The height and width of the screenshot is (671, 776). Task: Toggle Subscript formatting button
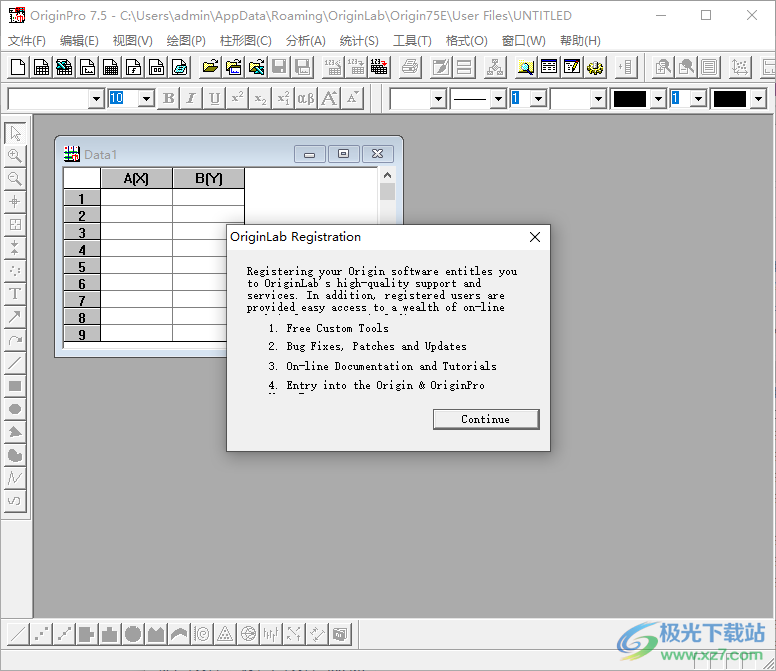(x=260, y=98)
